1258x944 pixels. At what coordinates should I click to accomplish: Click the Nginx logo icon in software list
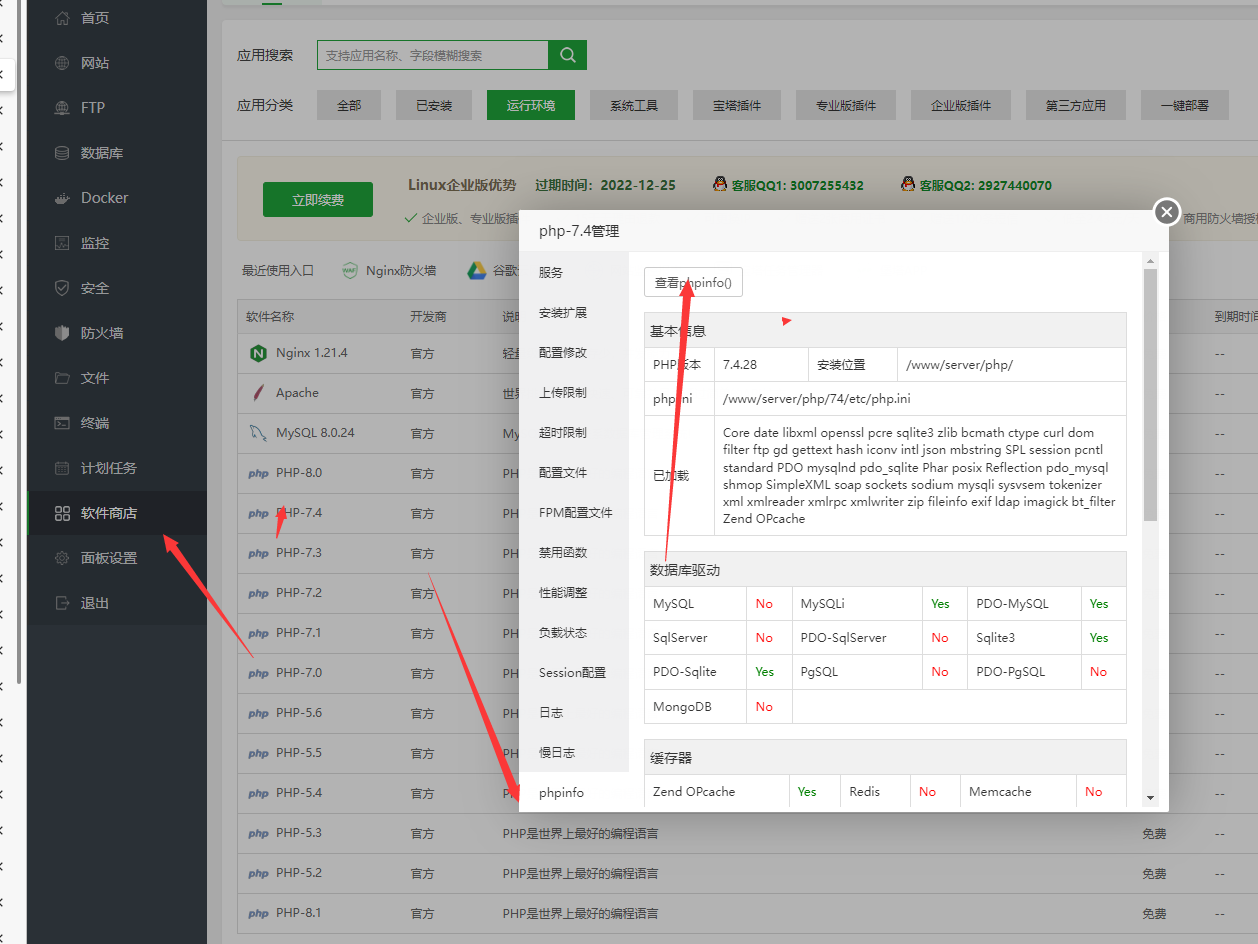click(x=258, y=353)
